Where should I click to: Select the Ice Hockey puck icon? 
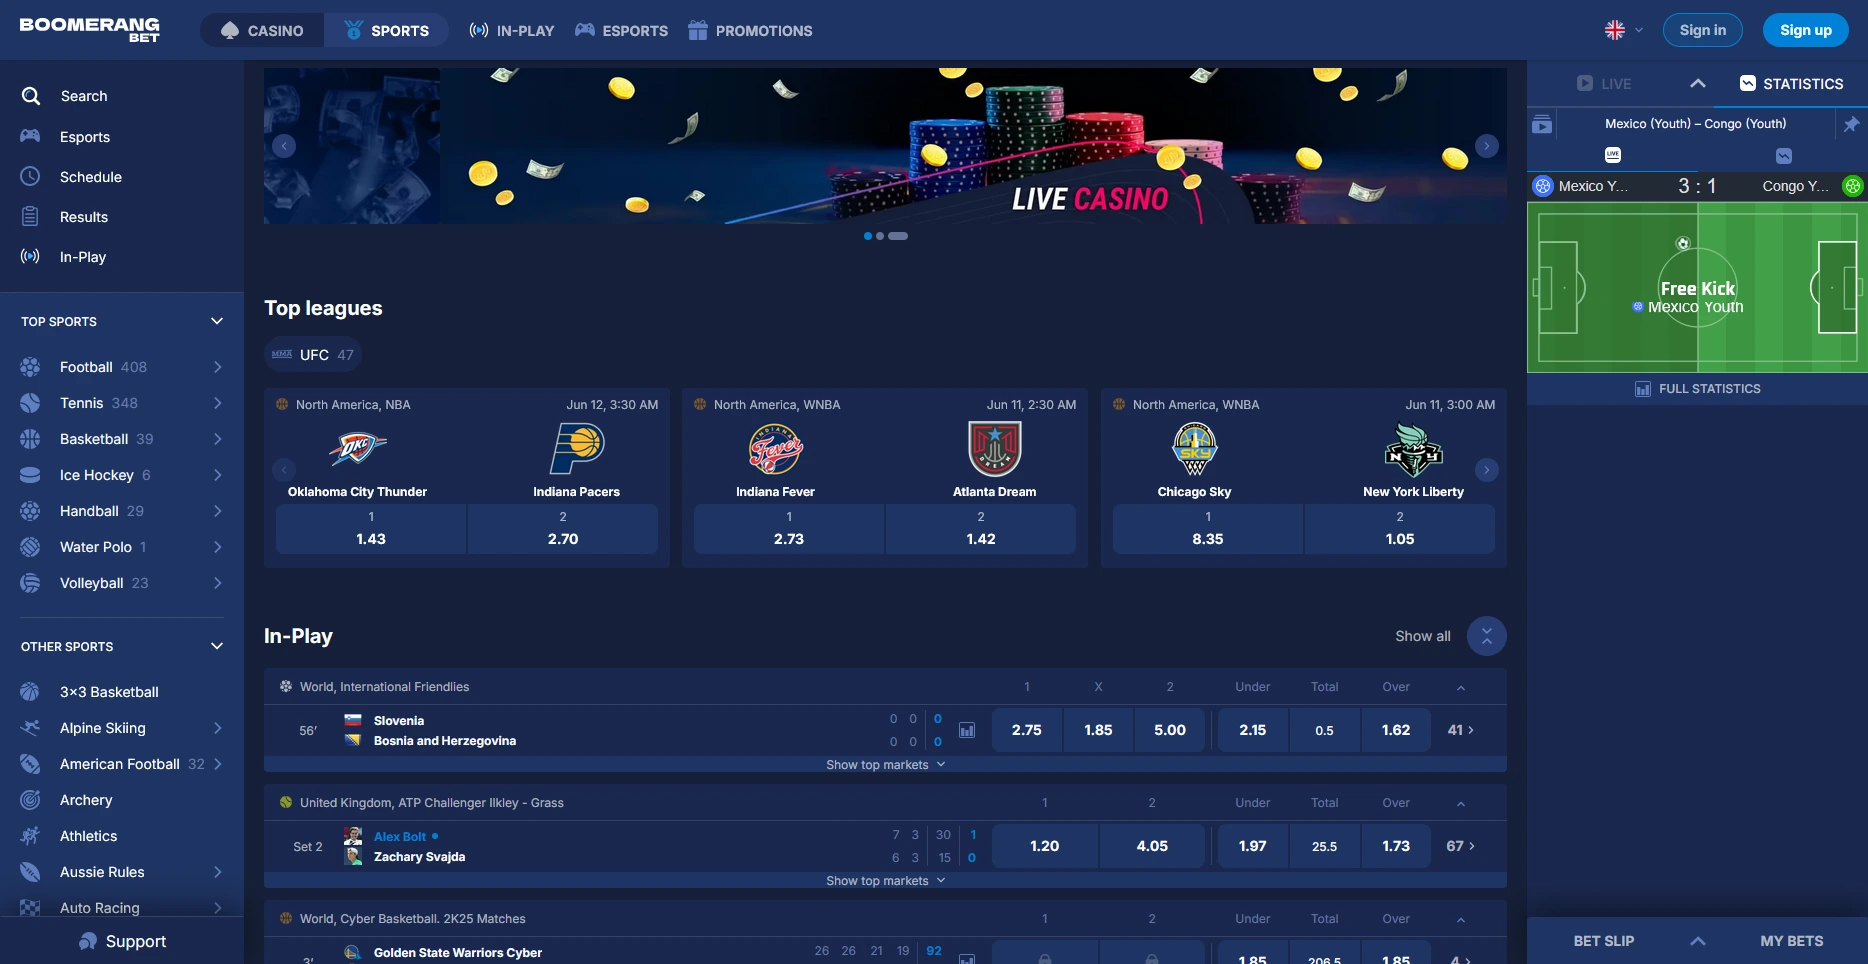(x=31, y=475)
